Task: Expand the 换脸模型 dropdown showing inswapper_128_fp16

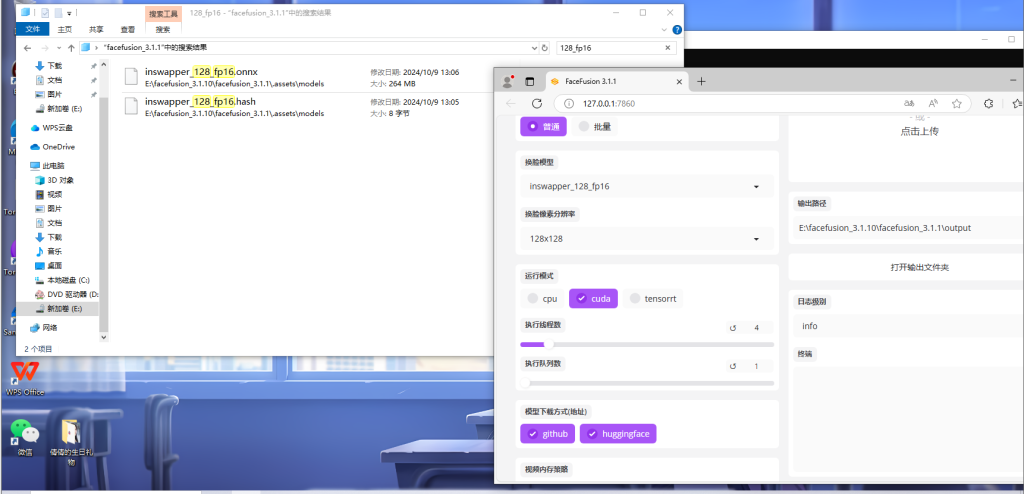Action: click(646, 186)
